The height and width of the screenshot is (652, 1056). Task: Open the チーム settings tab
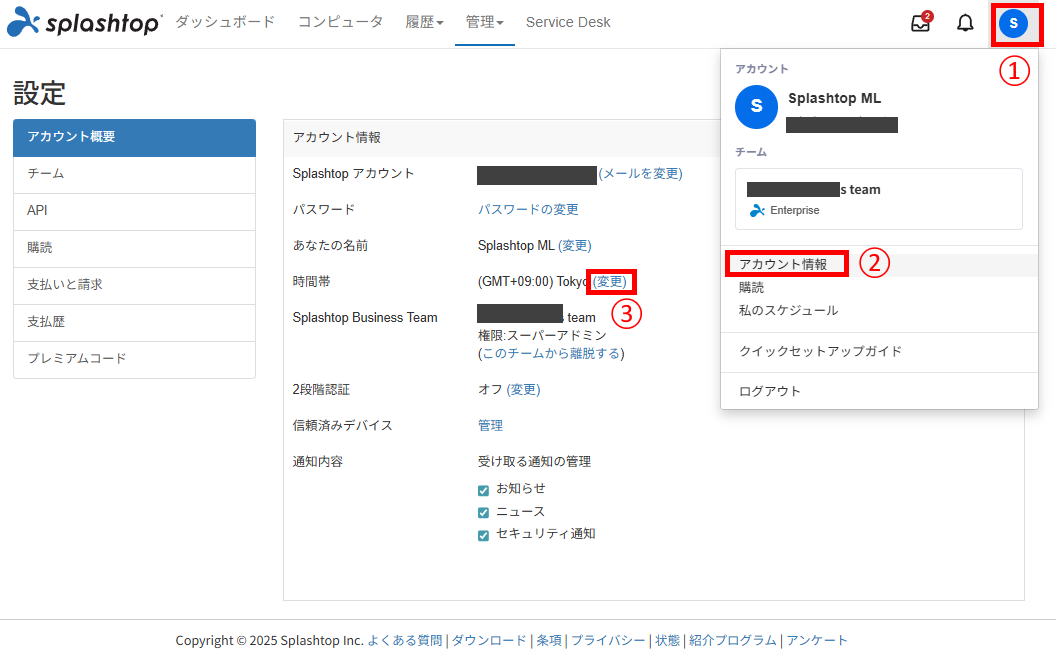[135, 174]
